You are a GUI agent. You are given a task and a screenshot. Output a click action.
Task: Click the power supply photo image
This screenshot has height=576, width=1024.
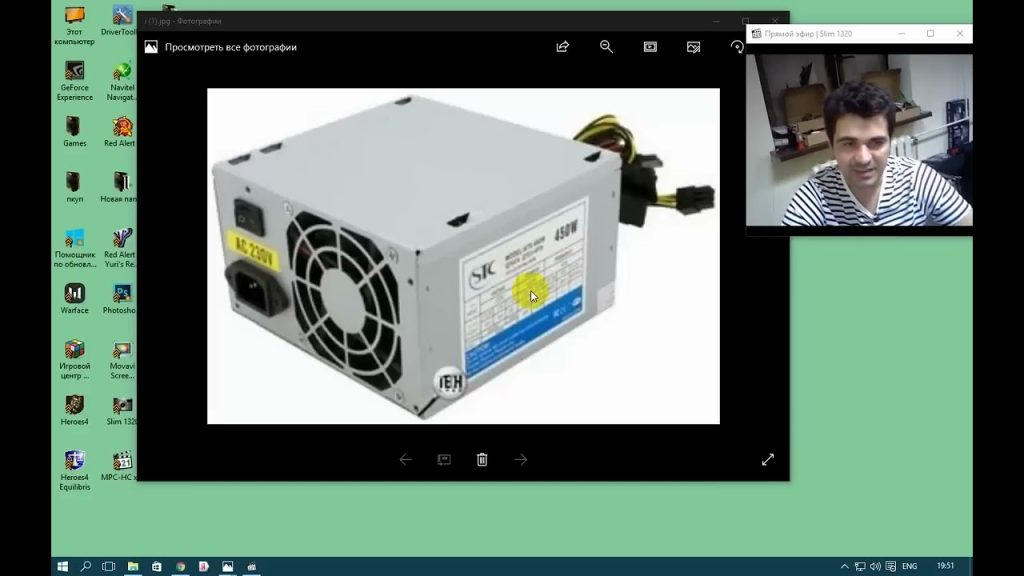pyautogui.click(x=463, y=255)
